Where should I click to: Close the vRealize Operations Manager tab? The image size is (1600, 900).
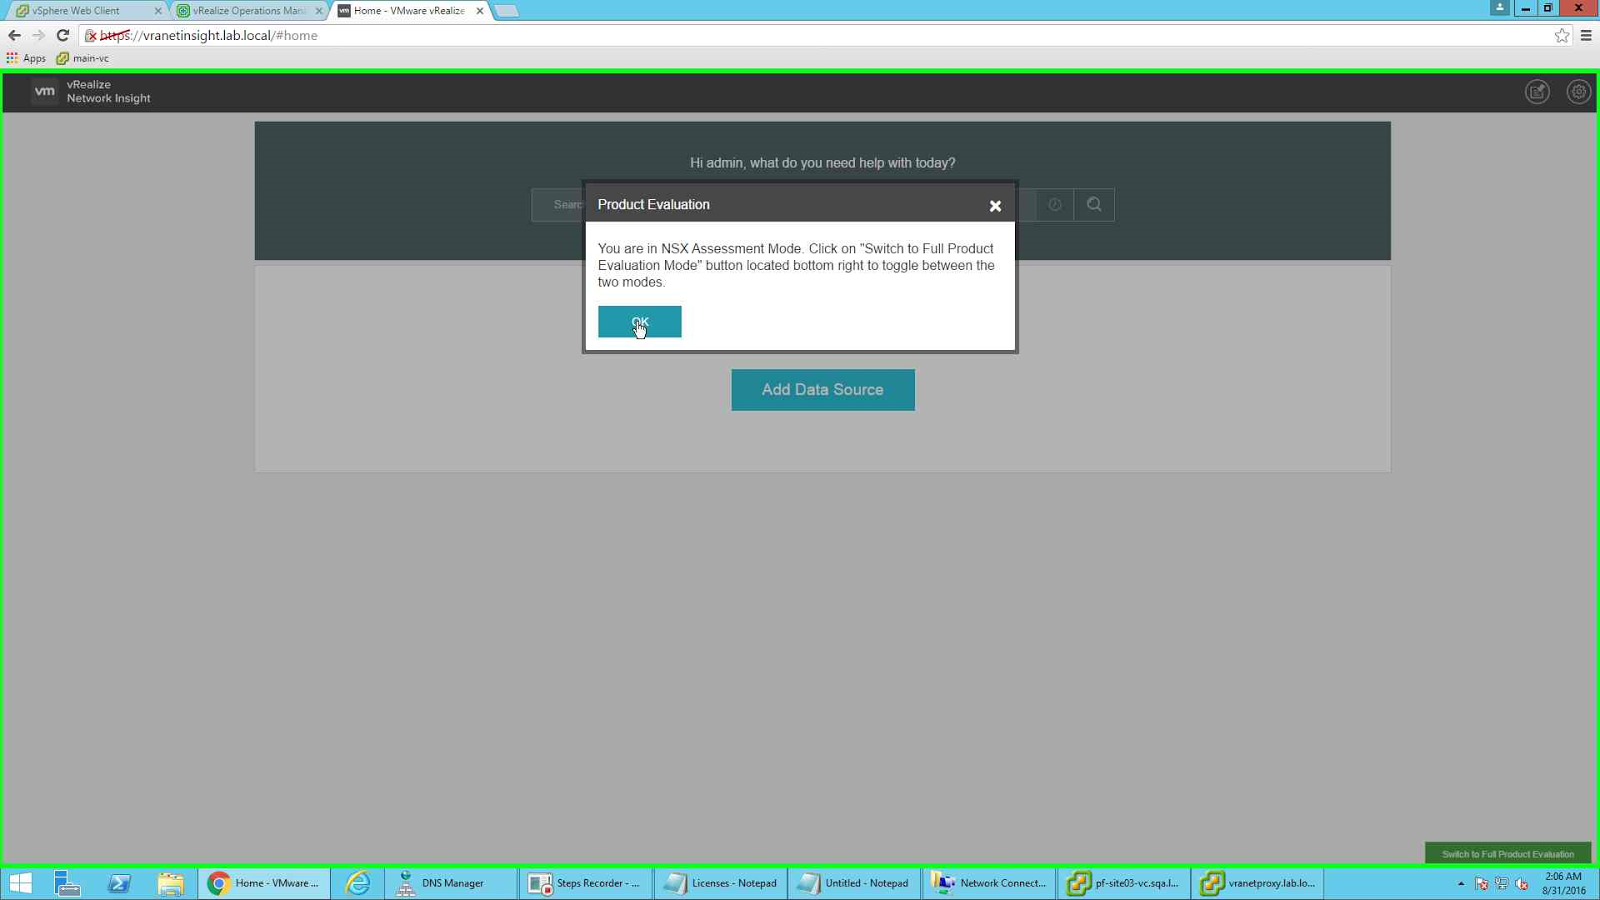point(319,11)
